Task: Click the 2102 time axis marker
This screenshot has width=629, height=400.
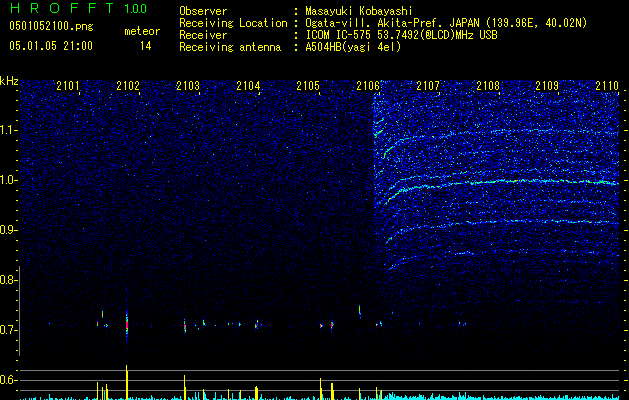Action: coord(128,85)
